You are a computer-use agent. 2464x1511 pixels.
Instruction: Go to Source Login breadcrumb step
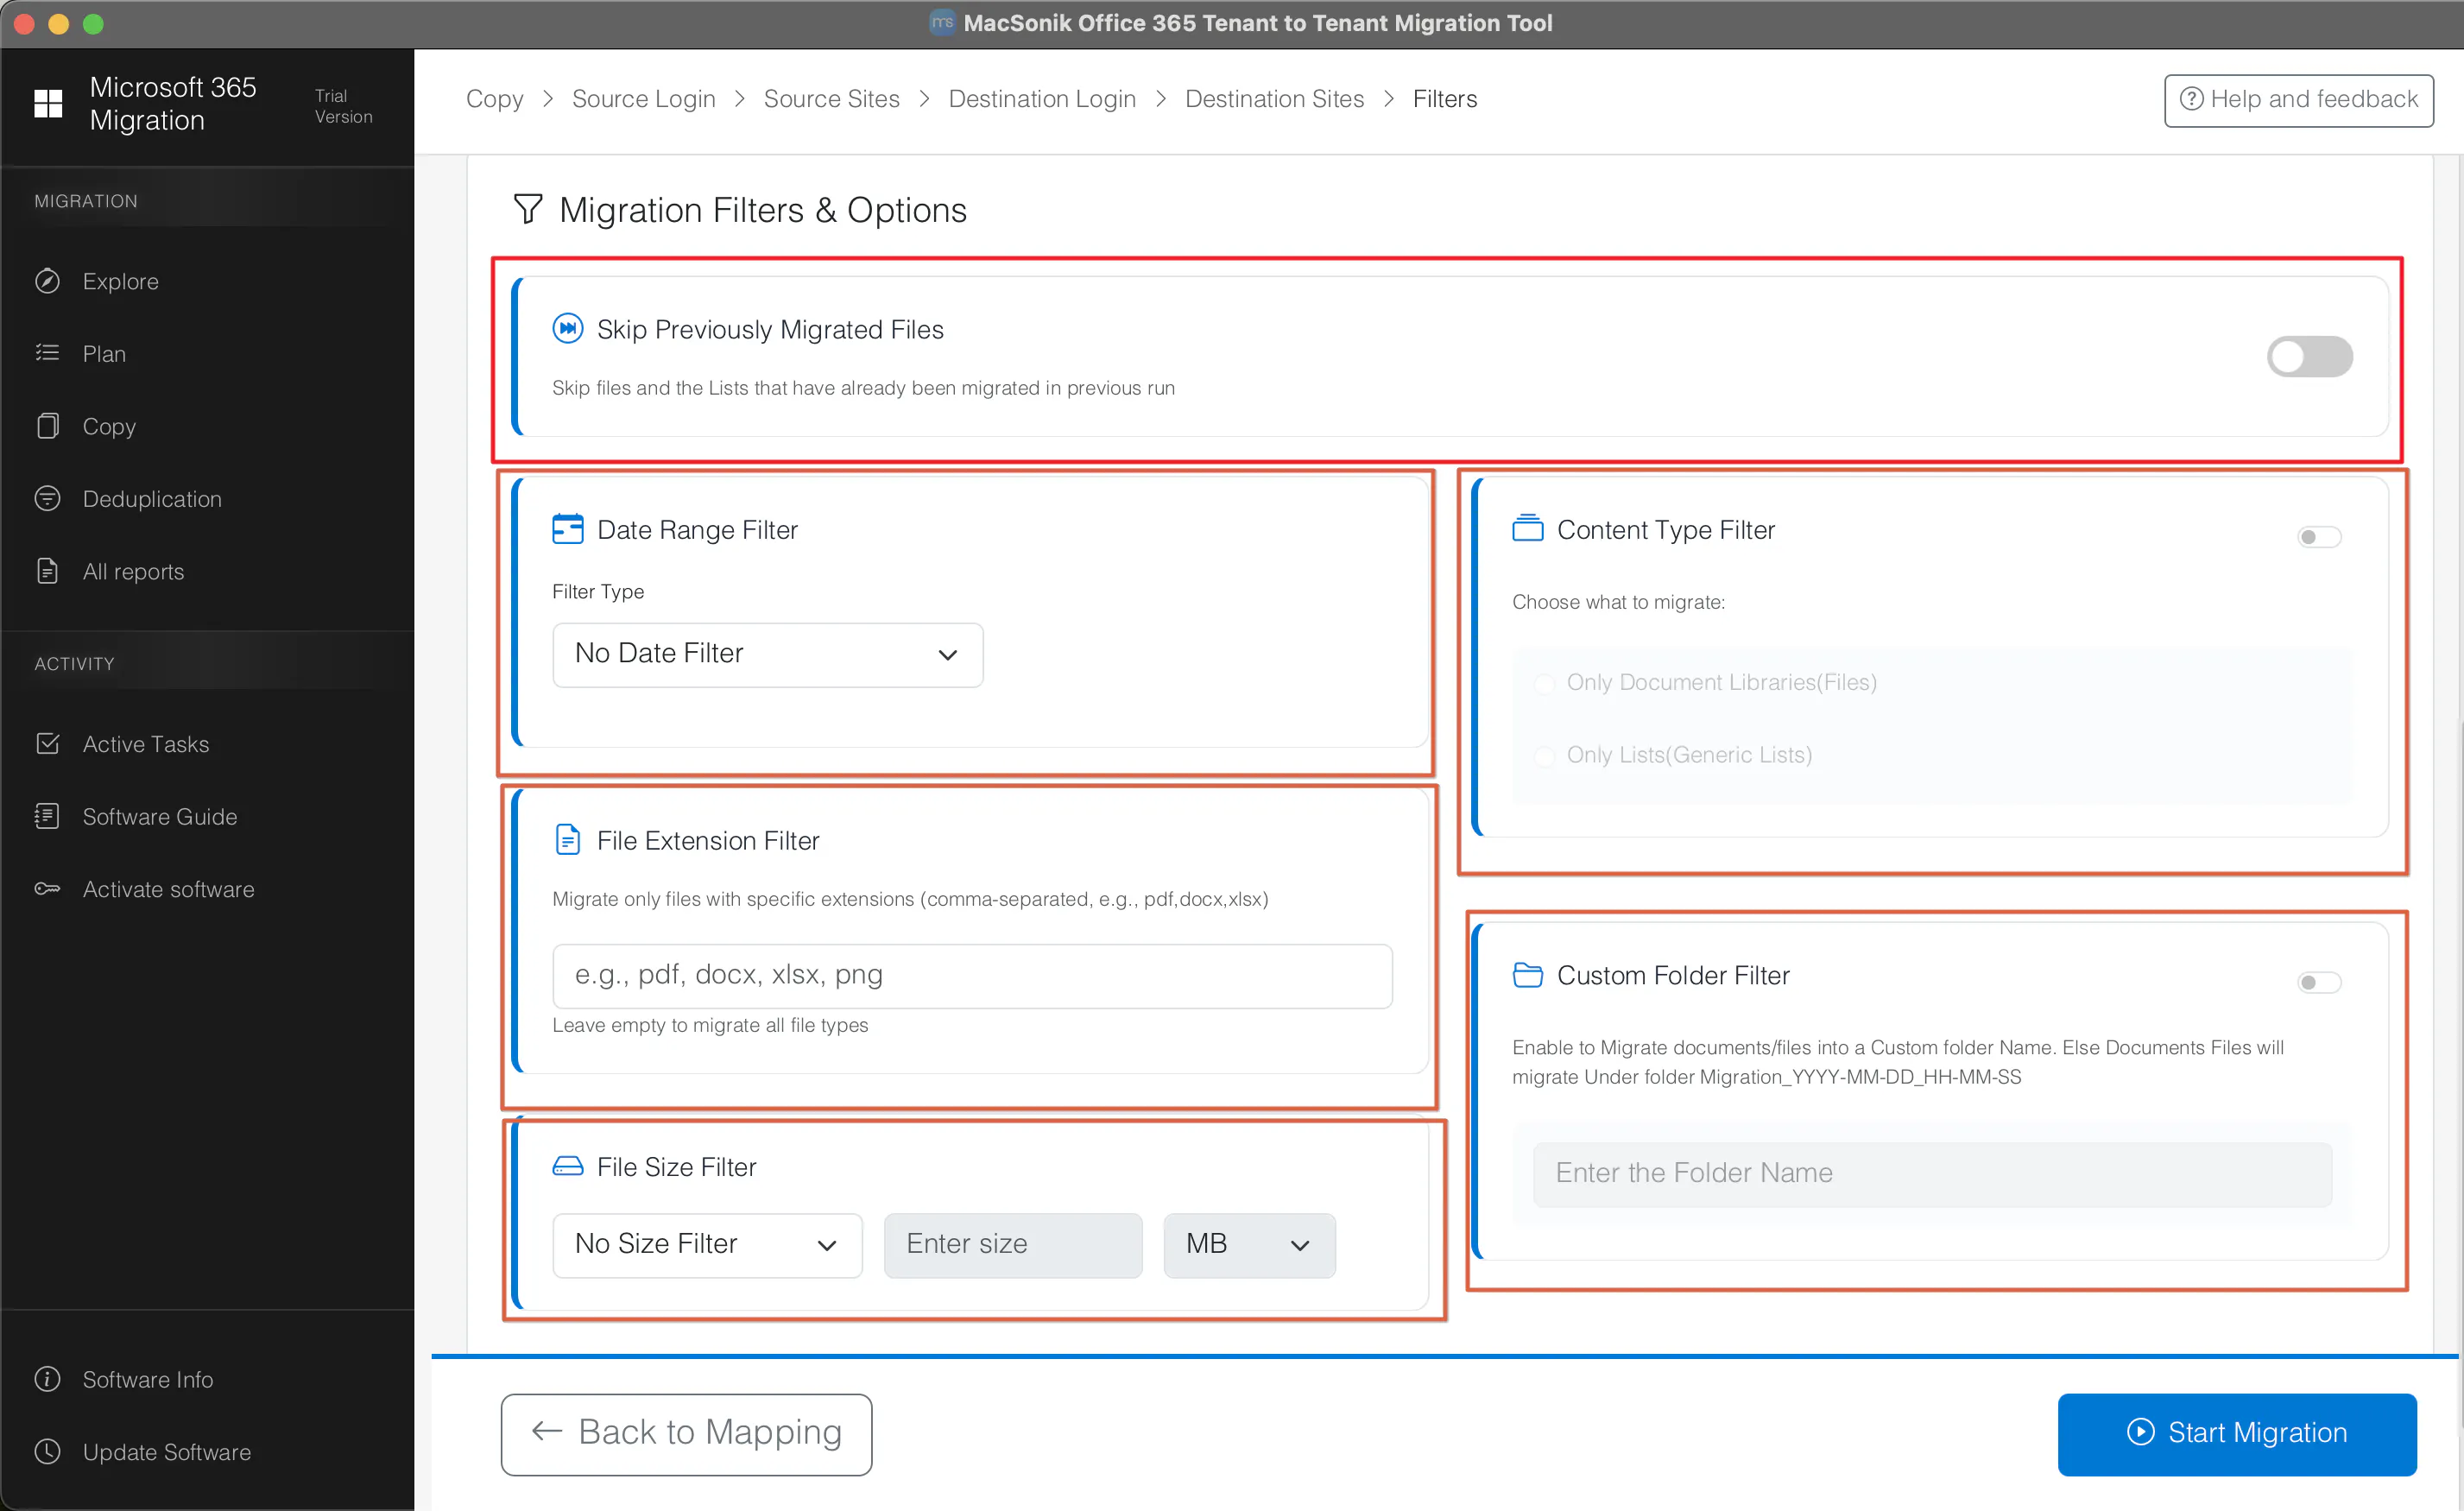[x=644, y=99]
